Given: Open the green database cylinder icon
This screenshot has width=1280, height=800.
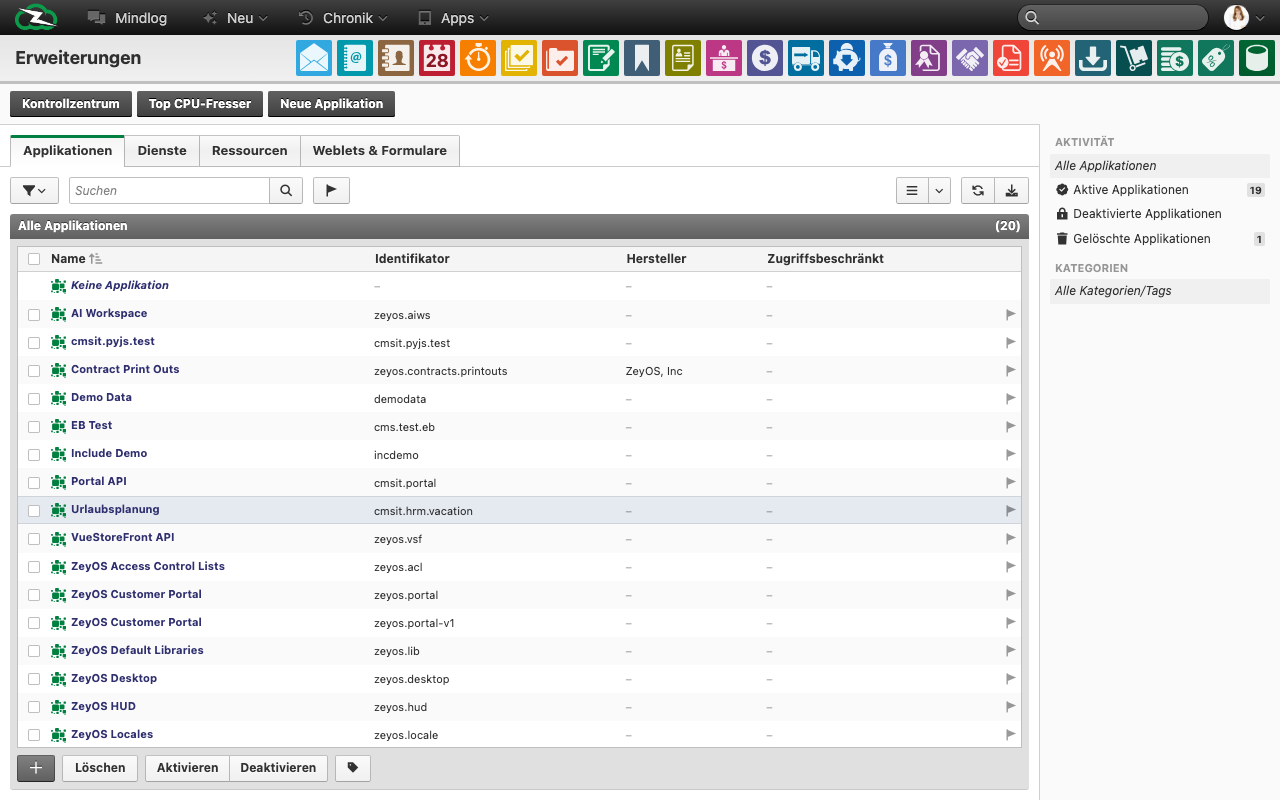Looking at the screenshot, I should point(1257,58).
